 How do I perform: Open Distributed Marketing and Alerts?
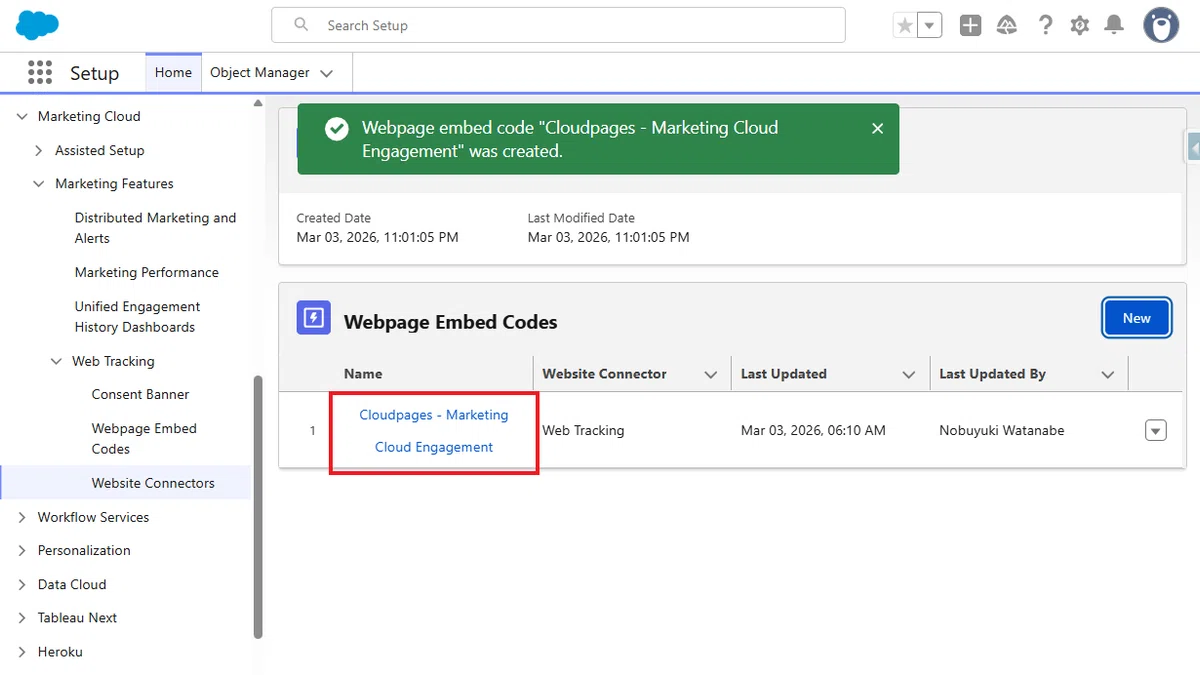(155, 228)
